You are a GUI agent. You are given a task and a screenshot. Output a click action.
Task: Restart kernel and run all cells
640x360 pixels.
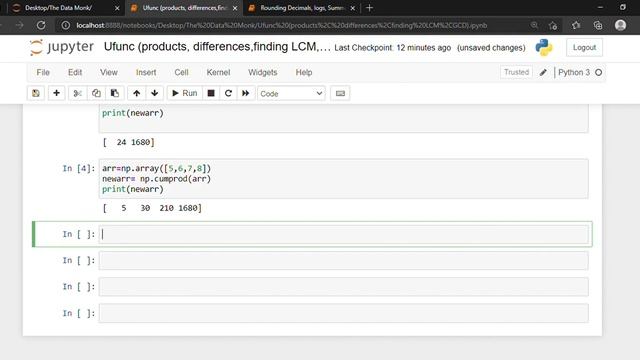point(246,93)
